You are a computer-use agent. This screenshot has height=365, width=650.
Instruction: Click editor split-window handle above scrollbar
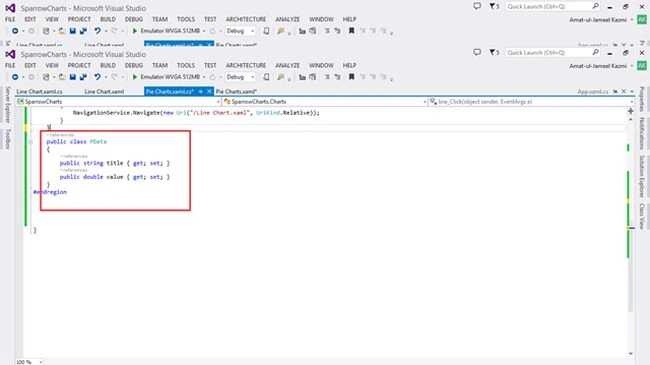631,111
